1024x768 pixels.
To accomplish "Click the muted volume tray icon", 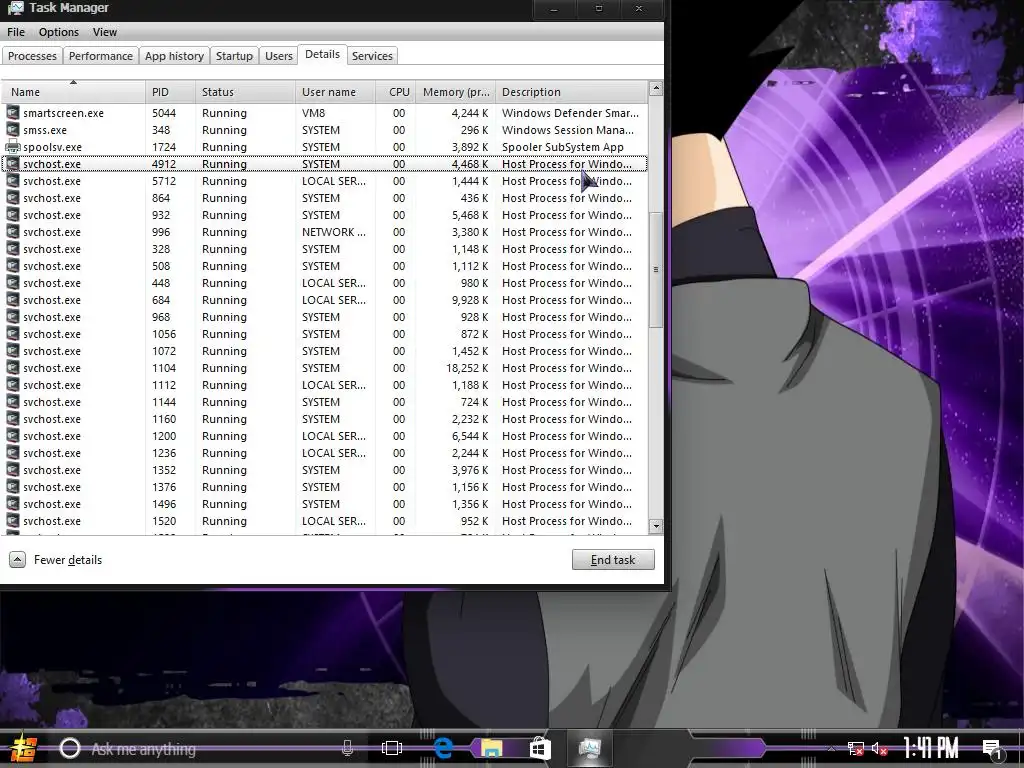I will (880, 749).
